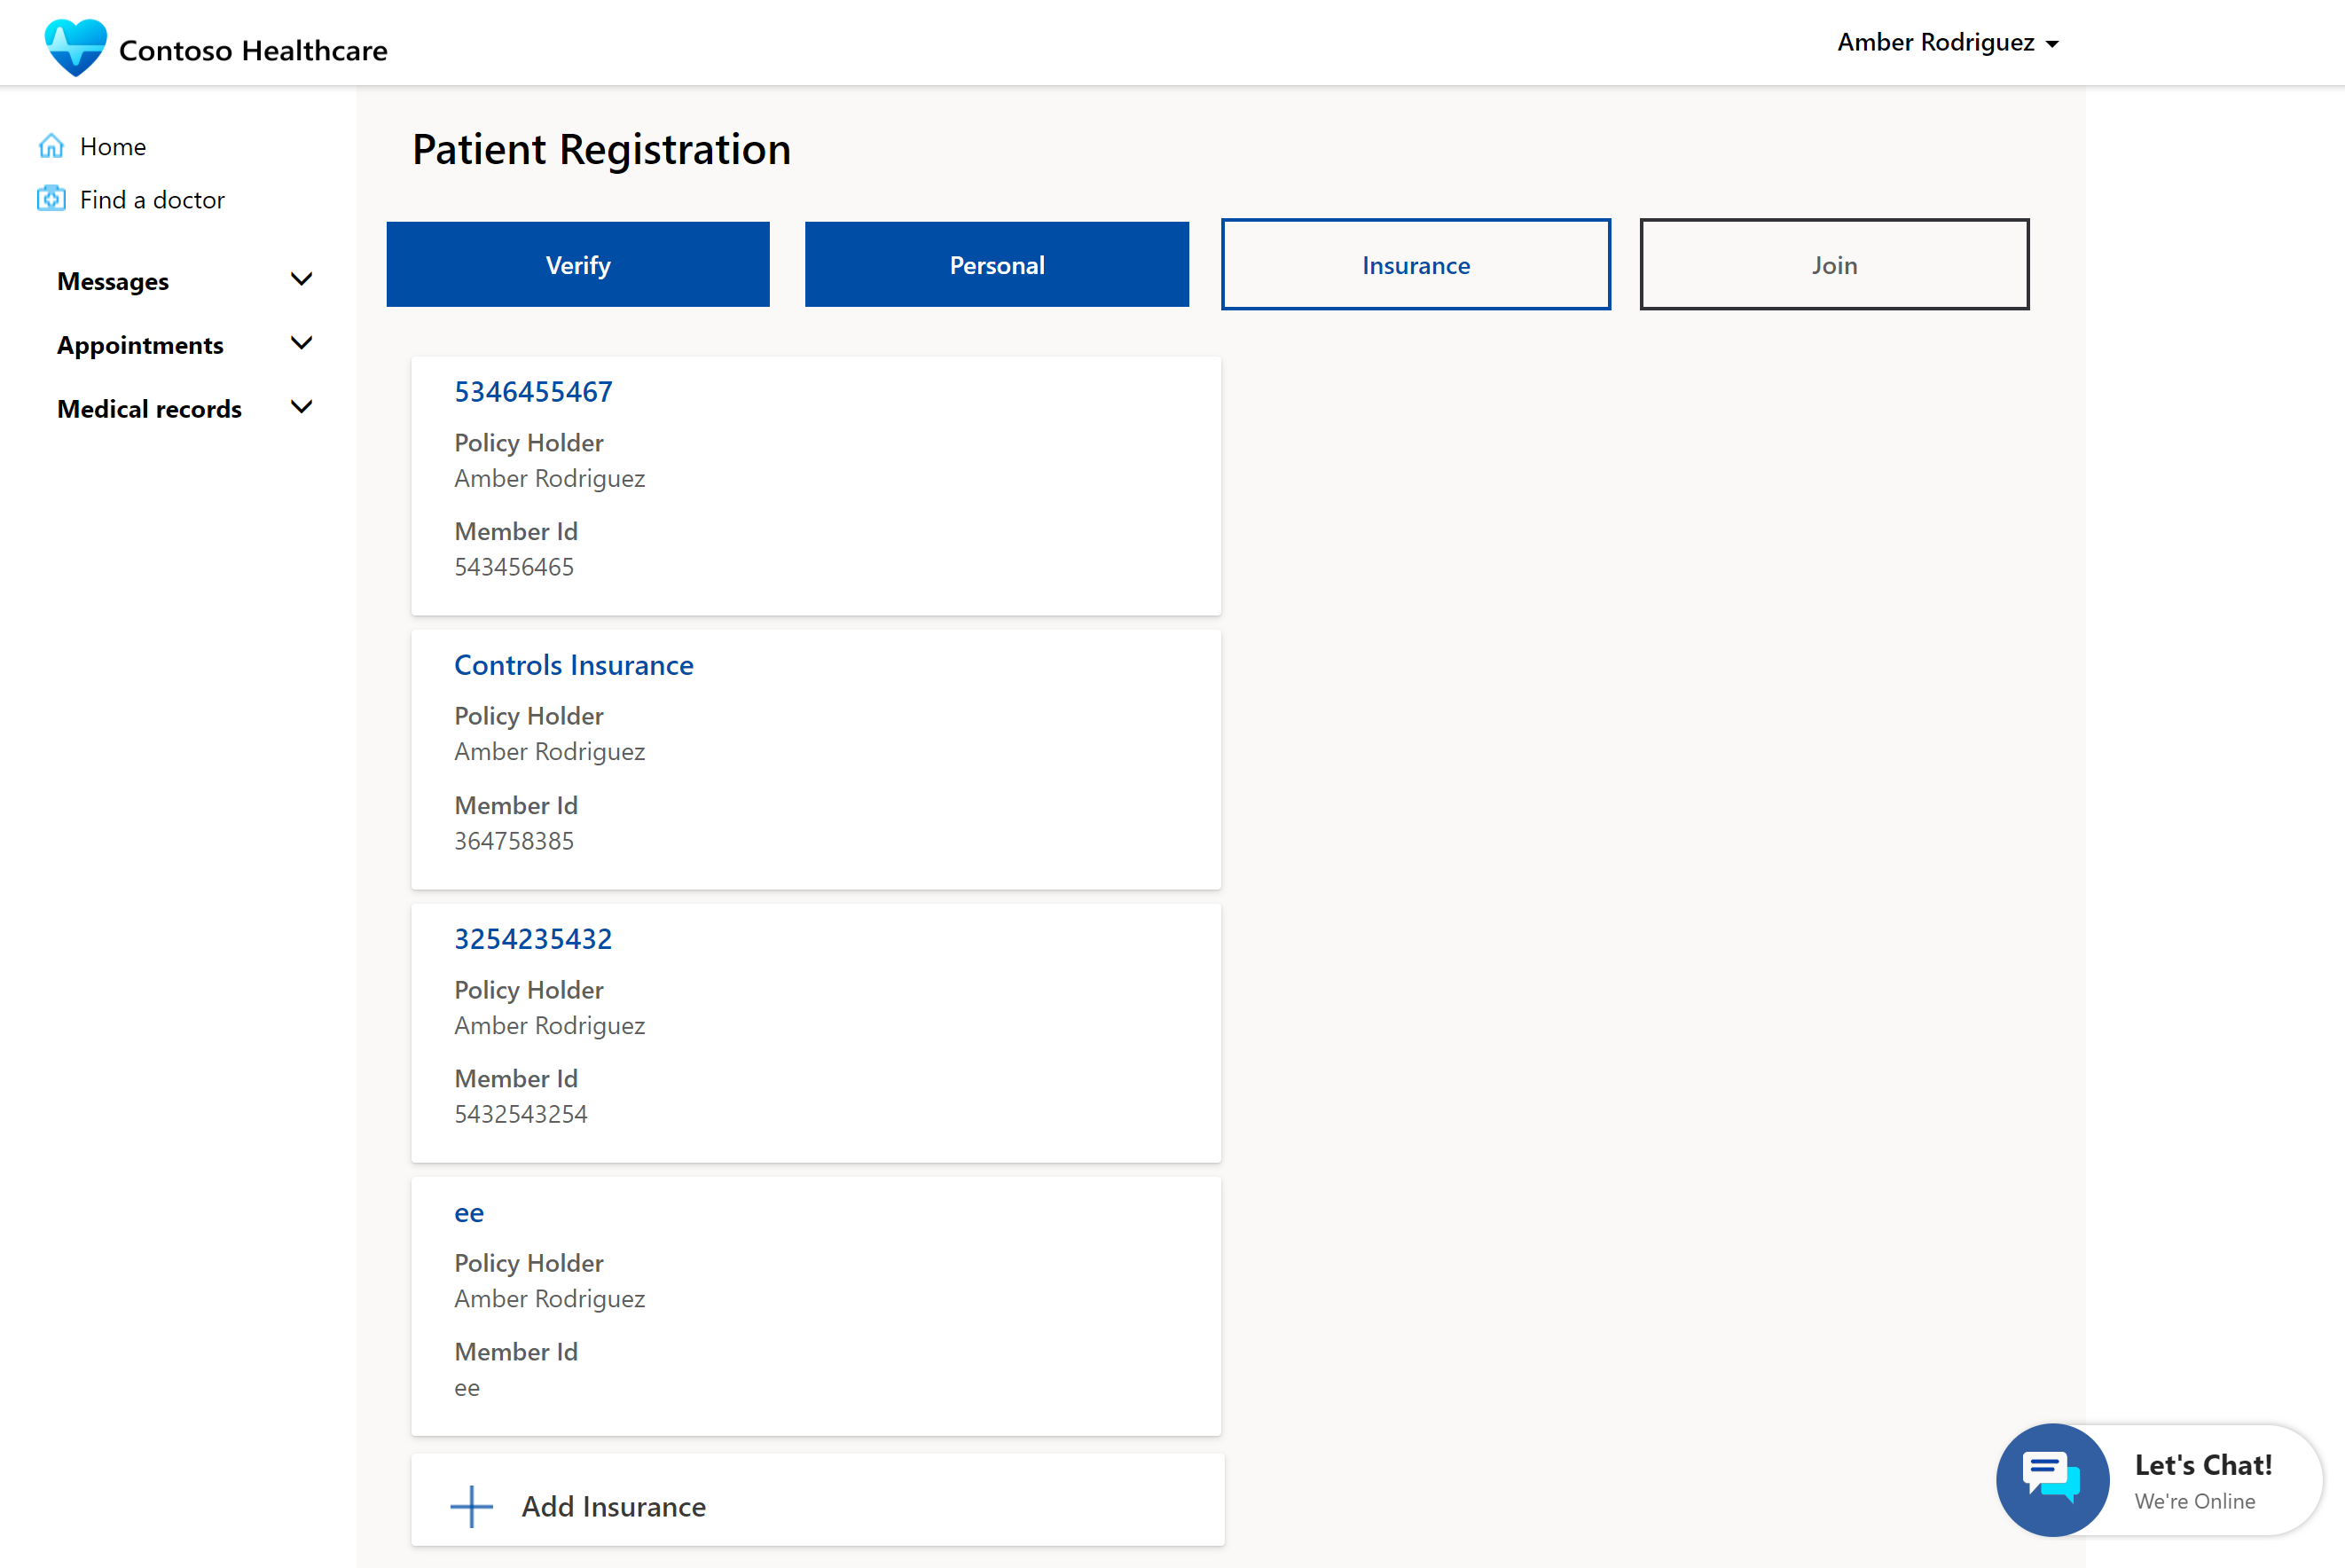Select the Insurance registration tab
This screenshot has width=2345, height=1568.
click(x=1416, y=264)
